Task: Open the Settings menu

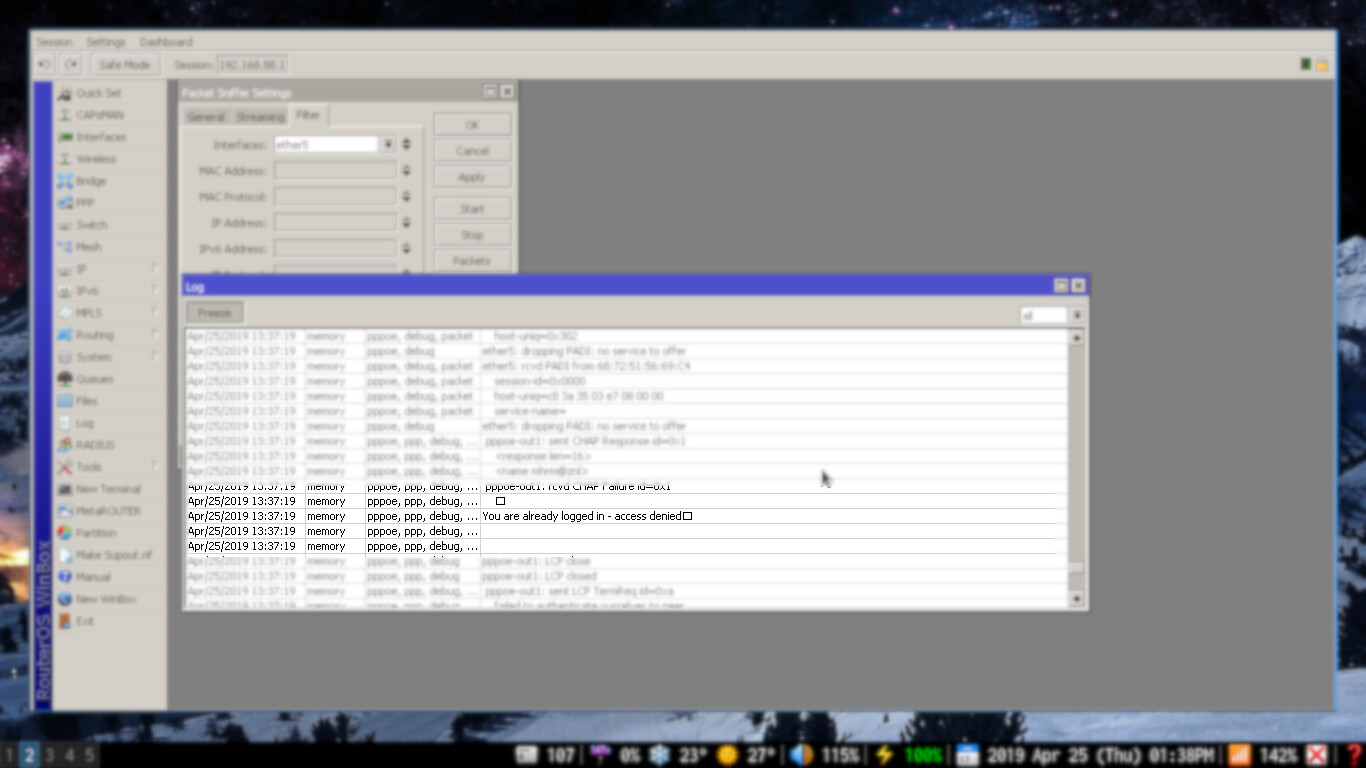Action: click(106, 42)
